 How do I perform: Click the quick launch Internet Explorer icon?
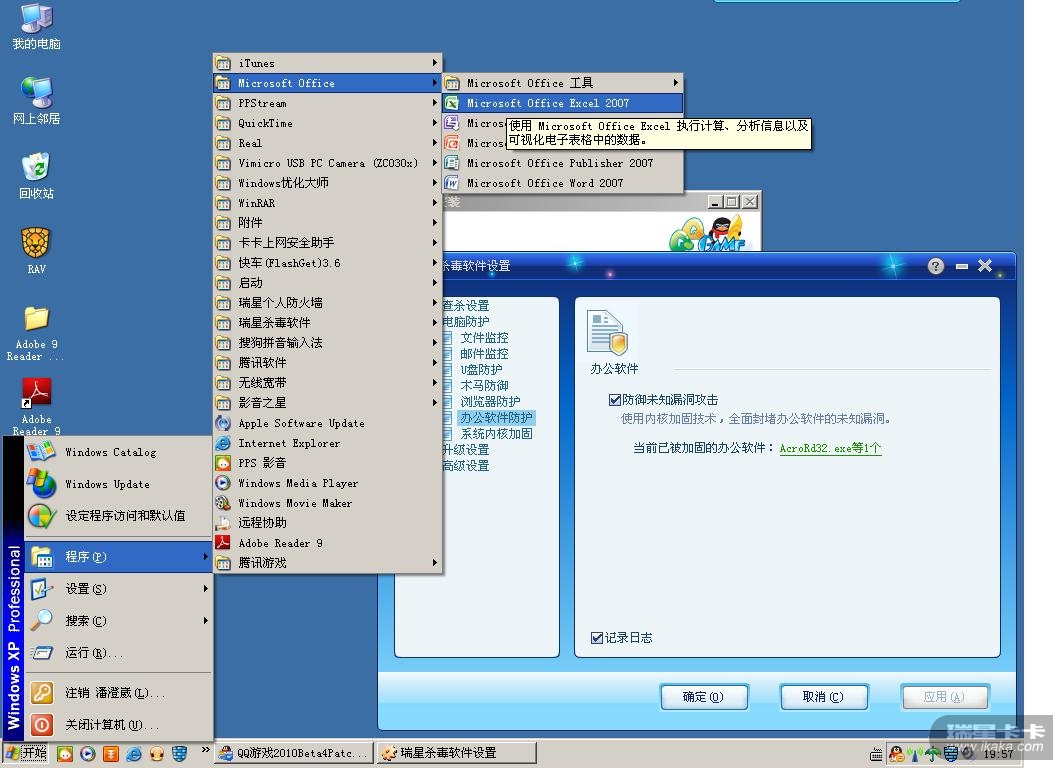click(134, 754)
